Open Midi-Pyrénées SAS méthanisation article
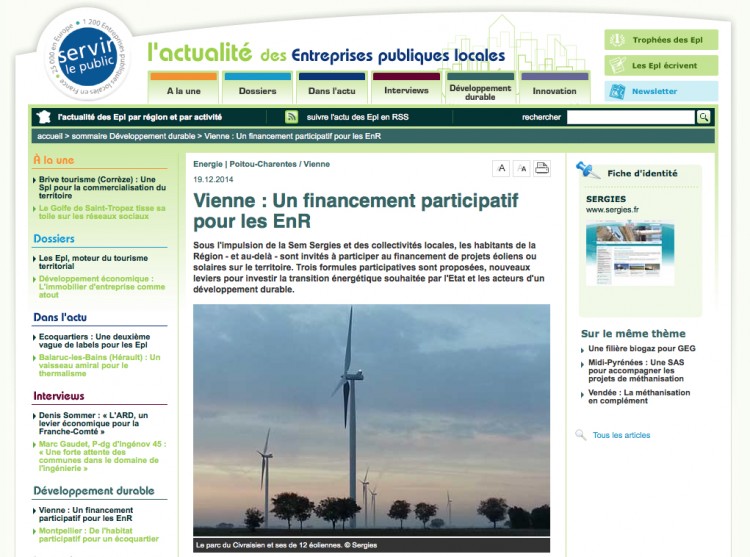 click(636, 371)
